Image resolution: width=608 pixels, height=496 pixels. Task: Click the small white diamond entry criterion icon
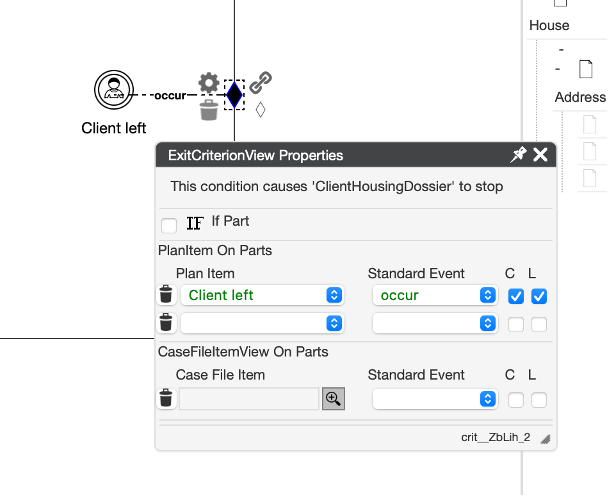[x=260, y=110]
